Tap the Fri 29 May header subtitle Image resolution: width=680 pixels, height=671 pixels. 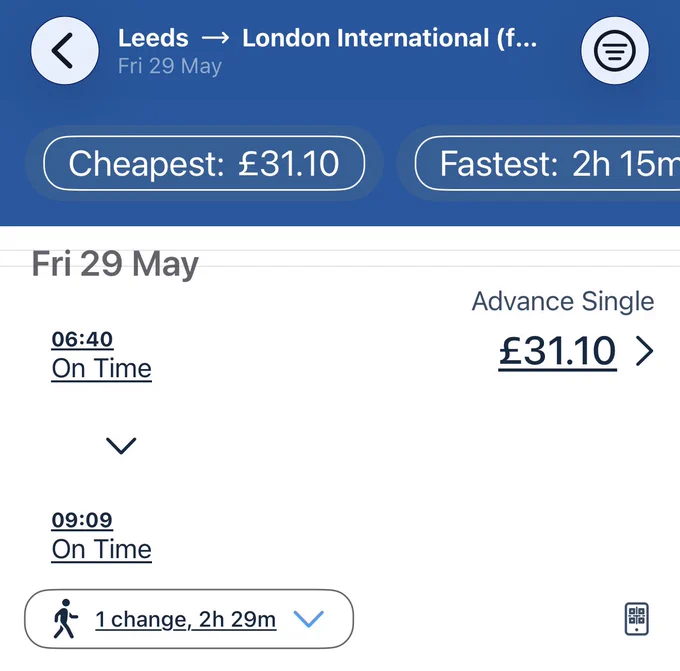coord(170,66)
